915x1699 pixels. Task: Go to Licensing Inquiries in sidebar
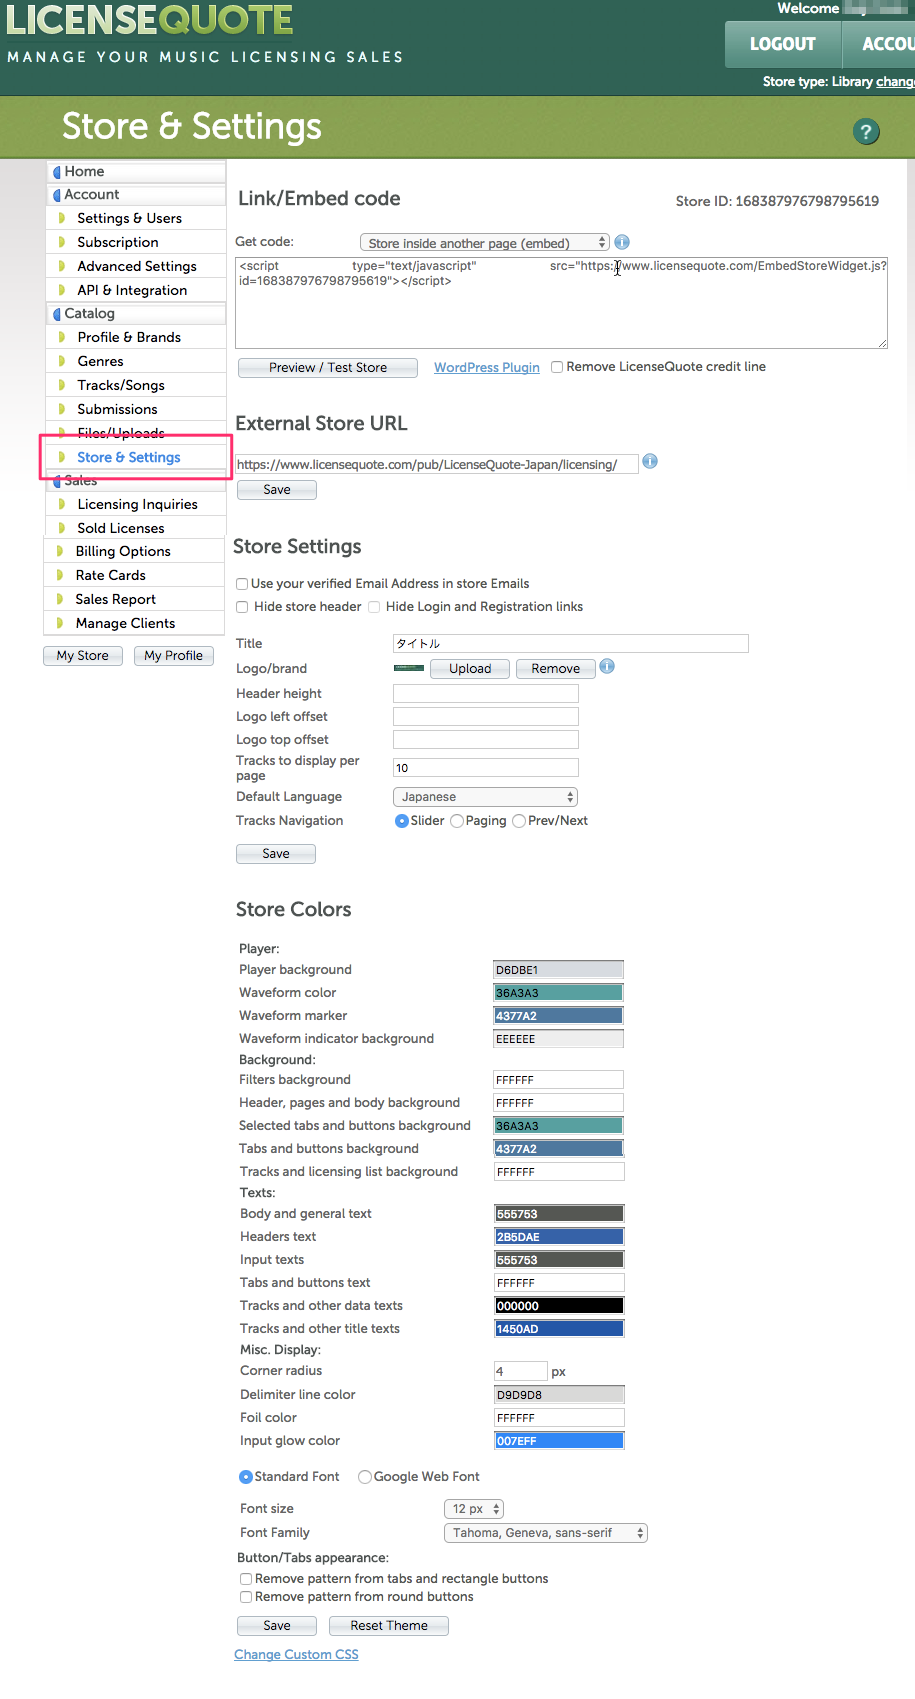pos(137,504)
